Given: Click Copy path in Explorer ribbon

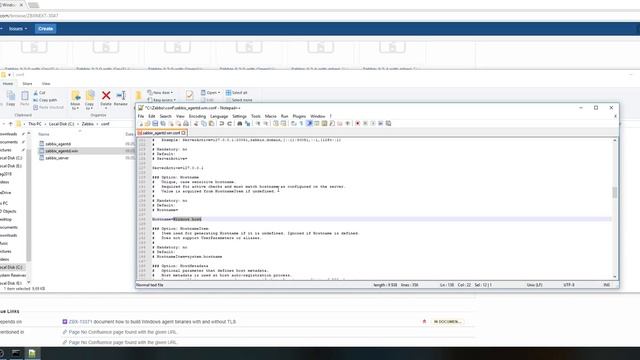Looking at the screenshot, I should (45, 100).
